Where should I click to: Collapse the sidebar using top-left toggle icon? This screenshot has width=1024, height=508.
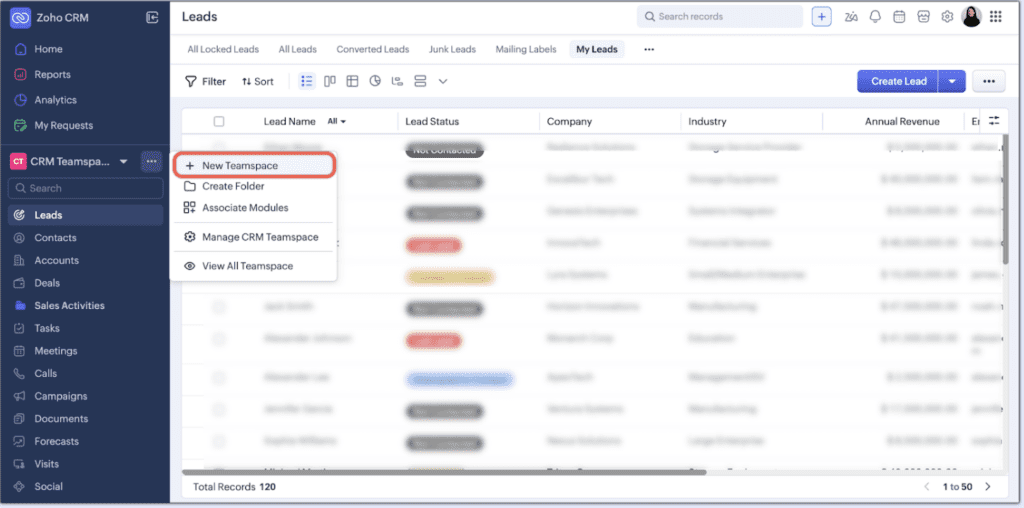[152, 17]
